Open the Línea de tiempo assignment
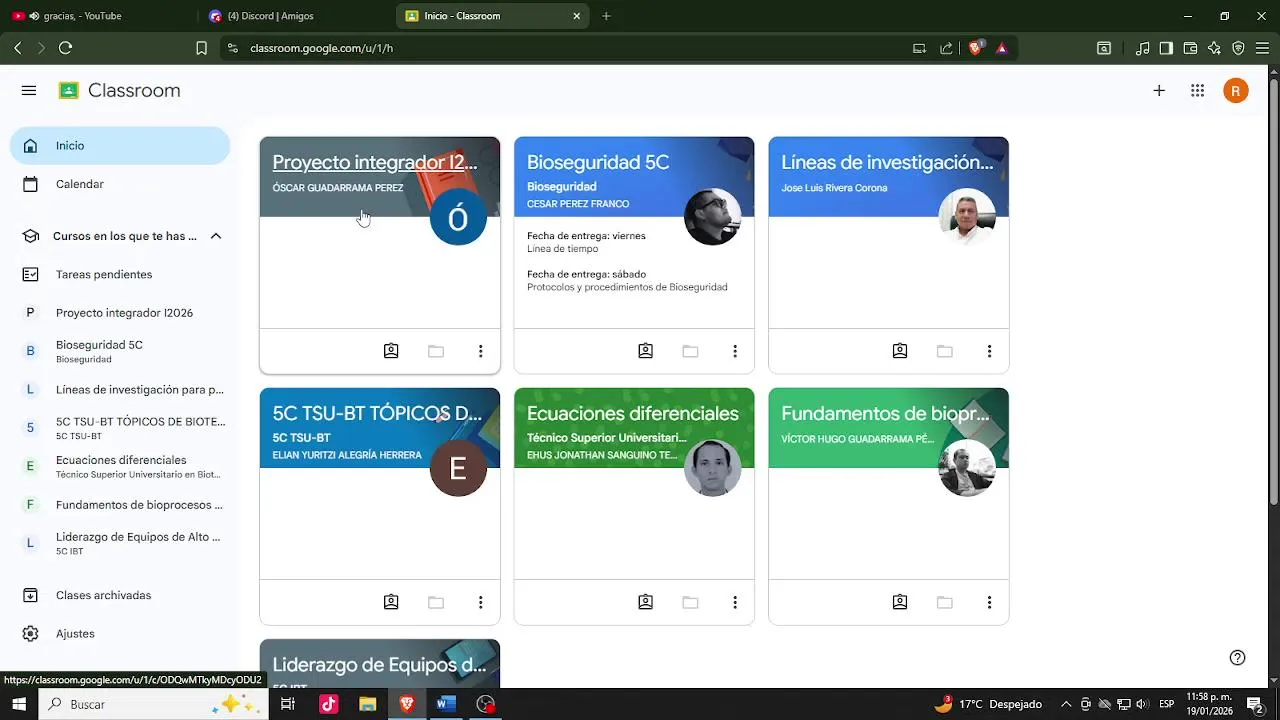The width and height of the screenshot is (1280, 720). point(563,249)
